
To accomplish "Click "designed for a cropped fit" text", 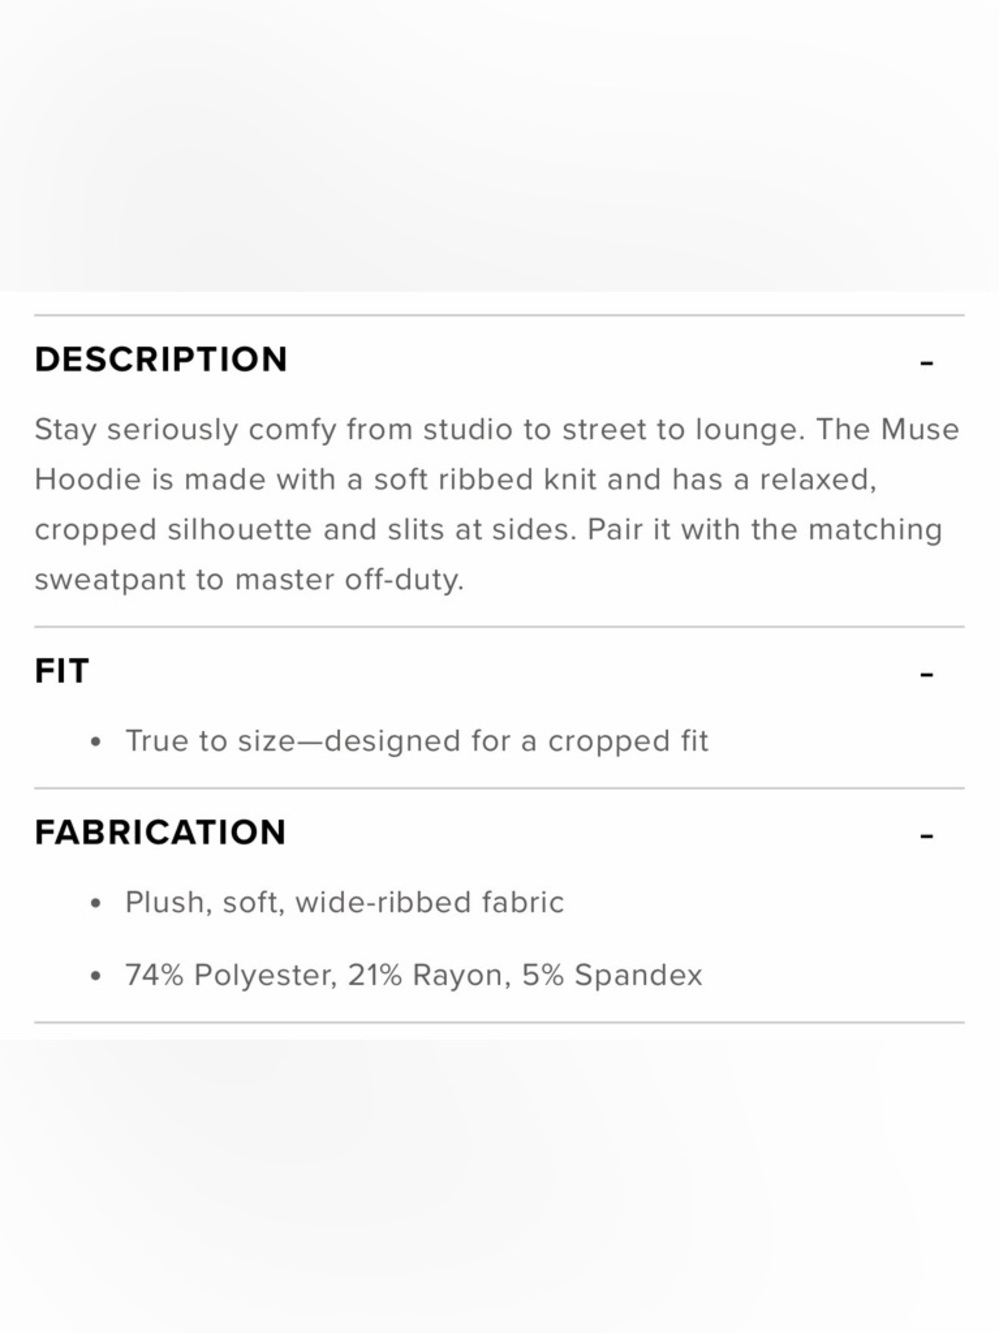I will 516,741.
